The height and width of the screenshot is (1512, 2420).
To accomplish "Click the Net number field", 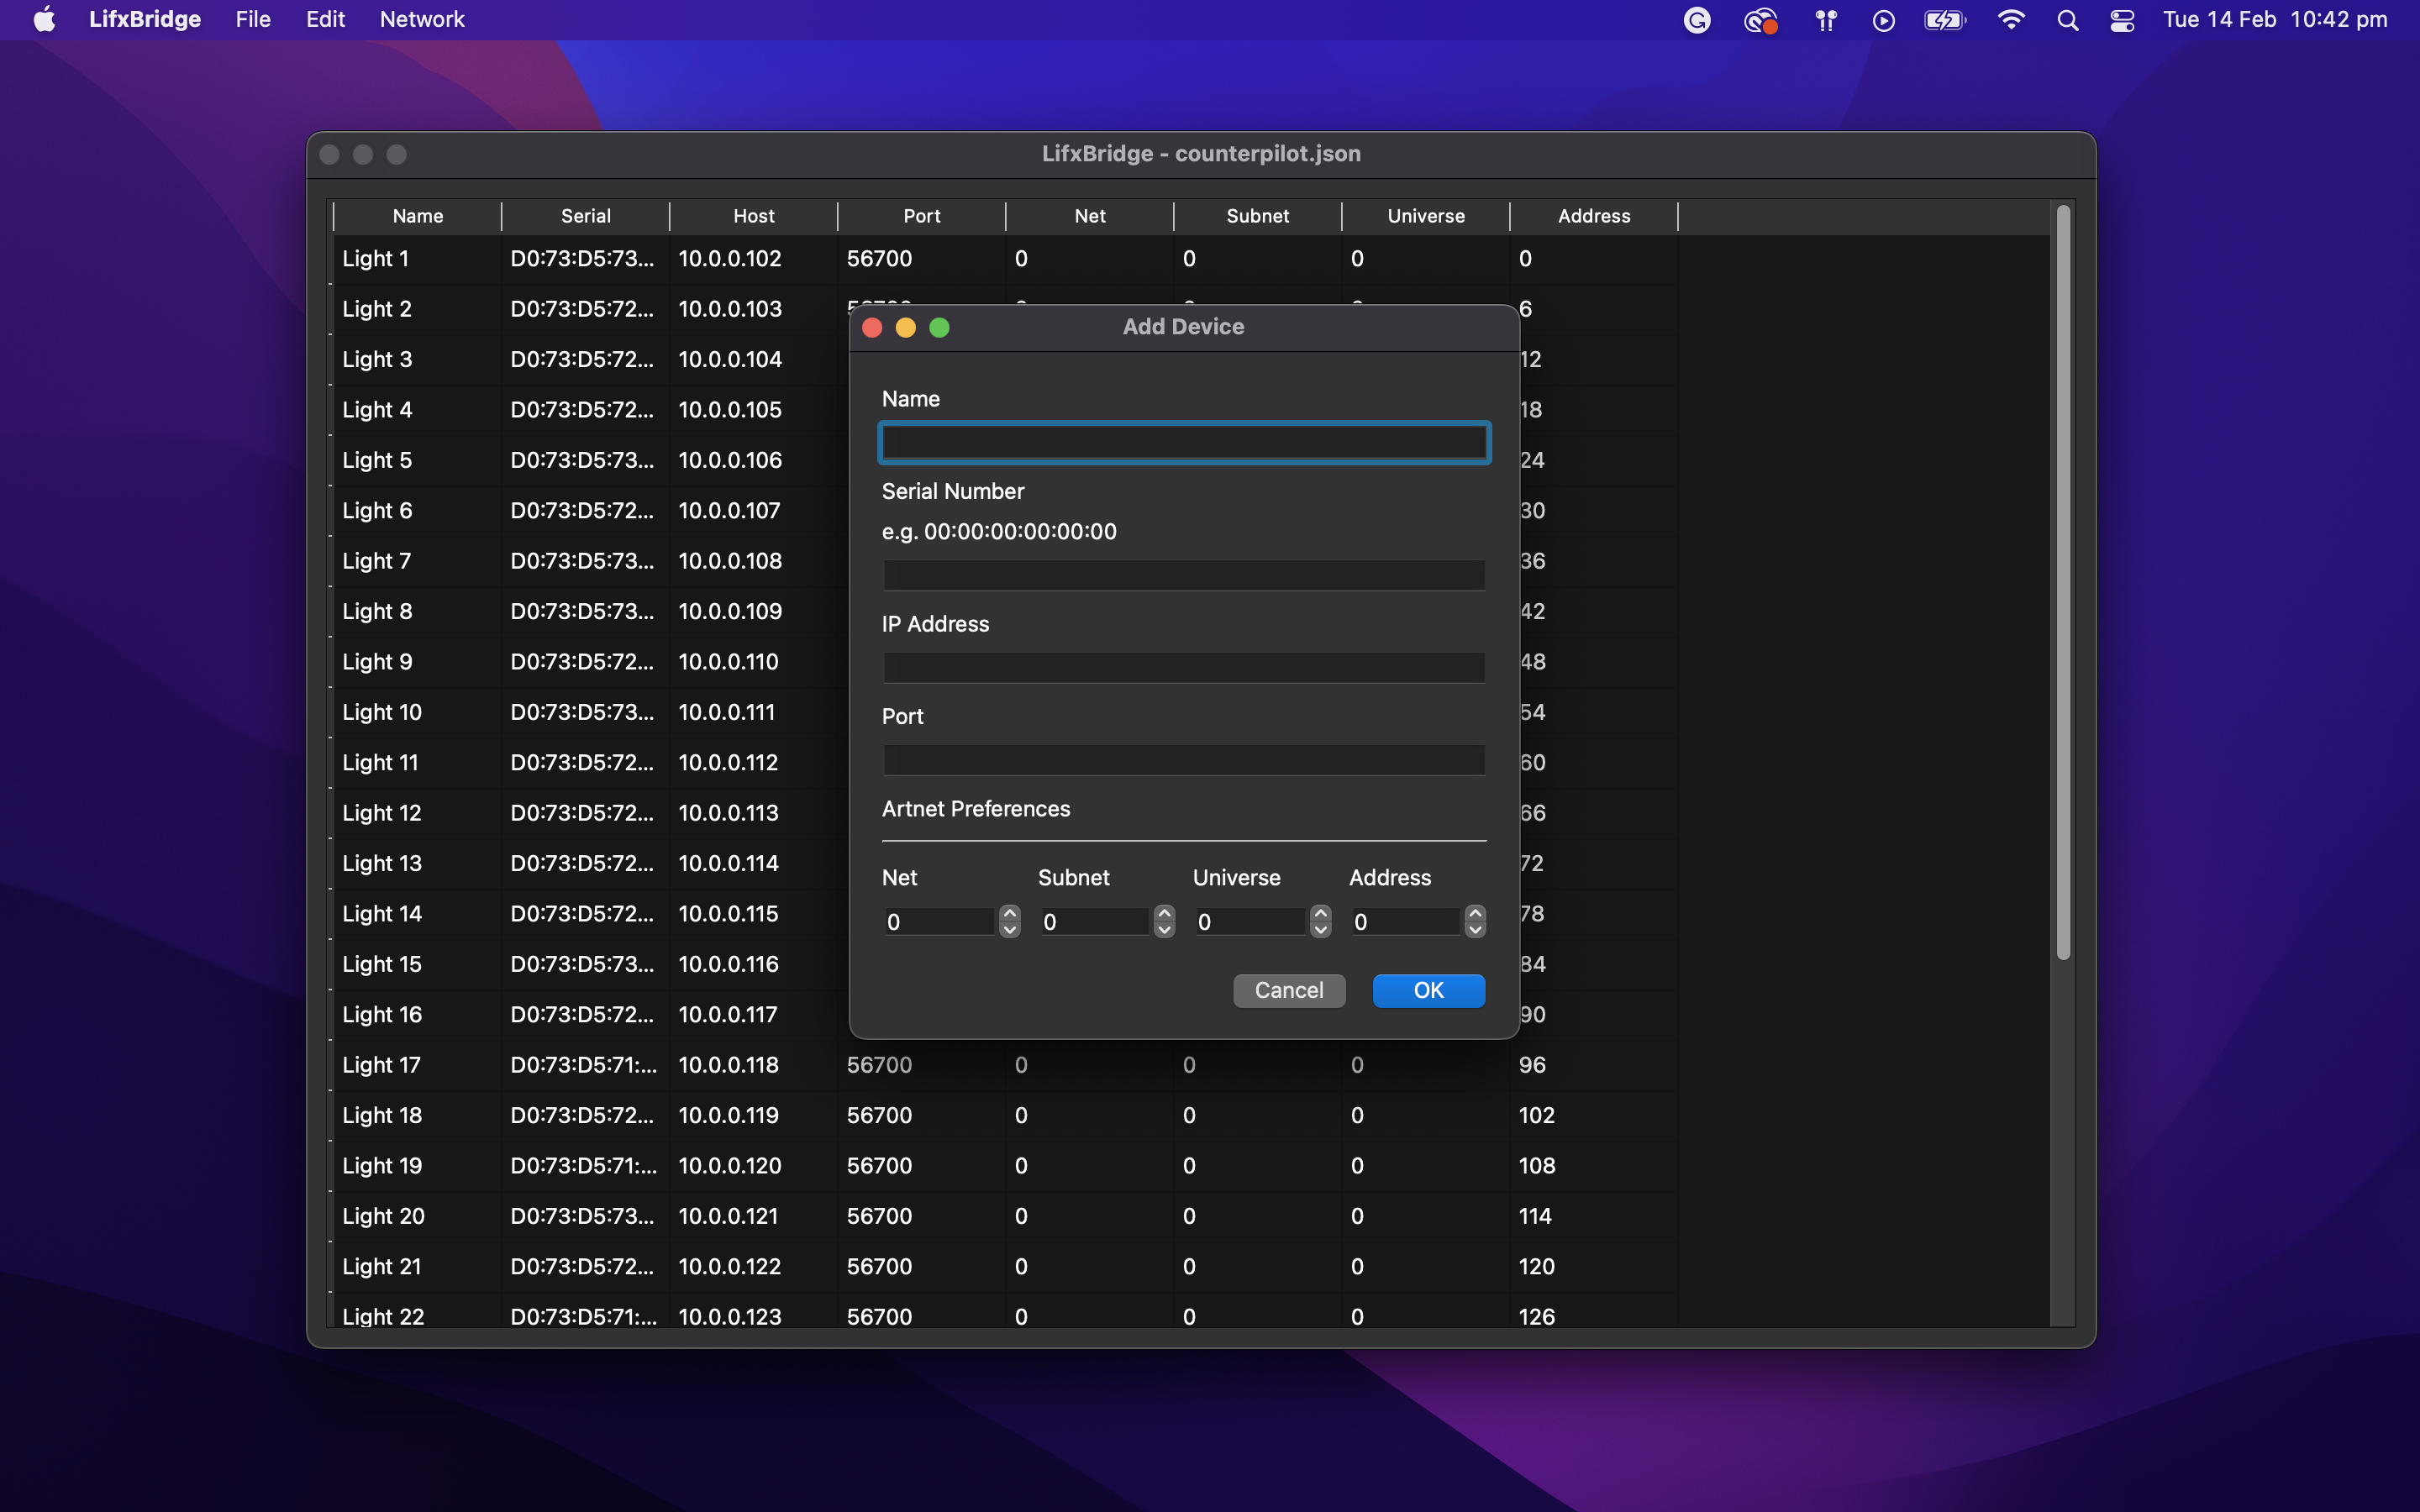I will [940, 921].
